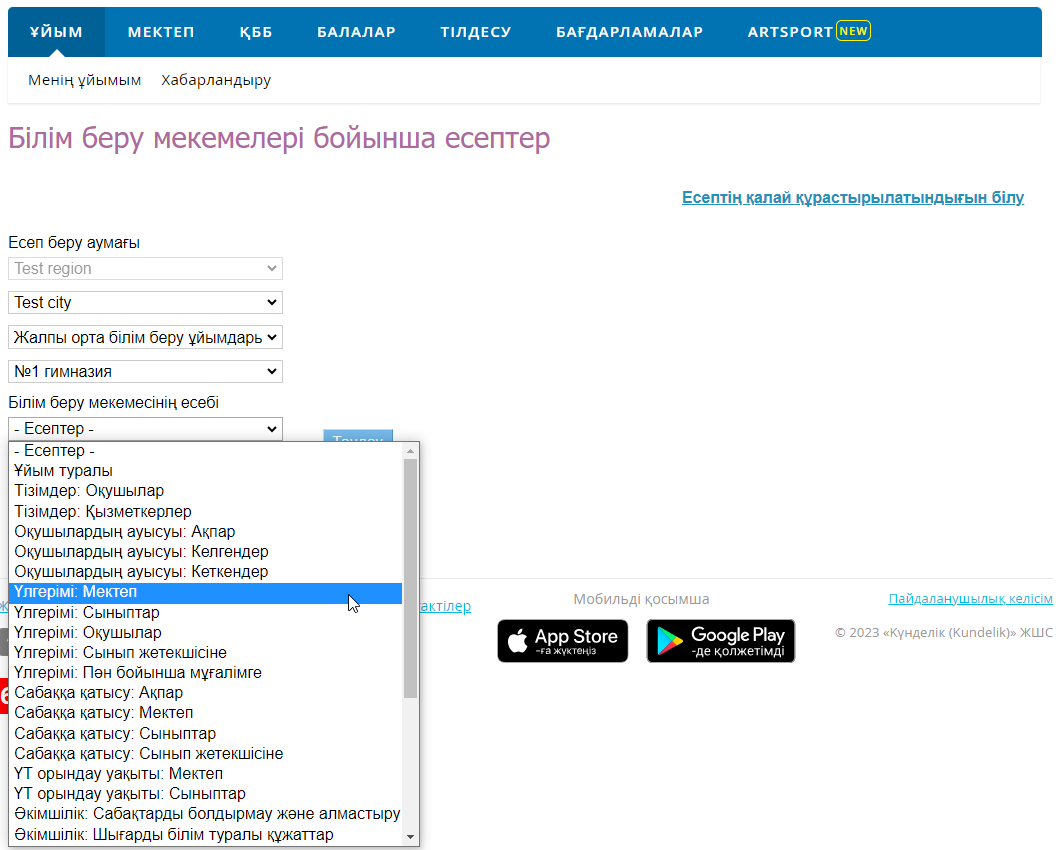Open the №1 гимназия school dropdown
The width and height of the screenshot is (1056, 850).
[x=145, y=371]
